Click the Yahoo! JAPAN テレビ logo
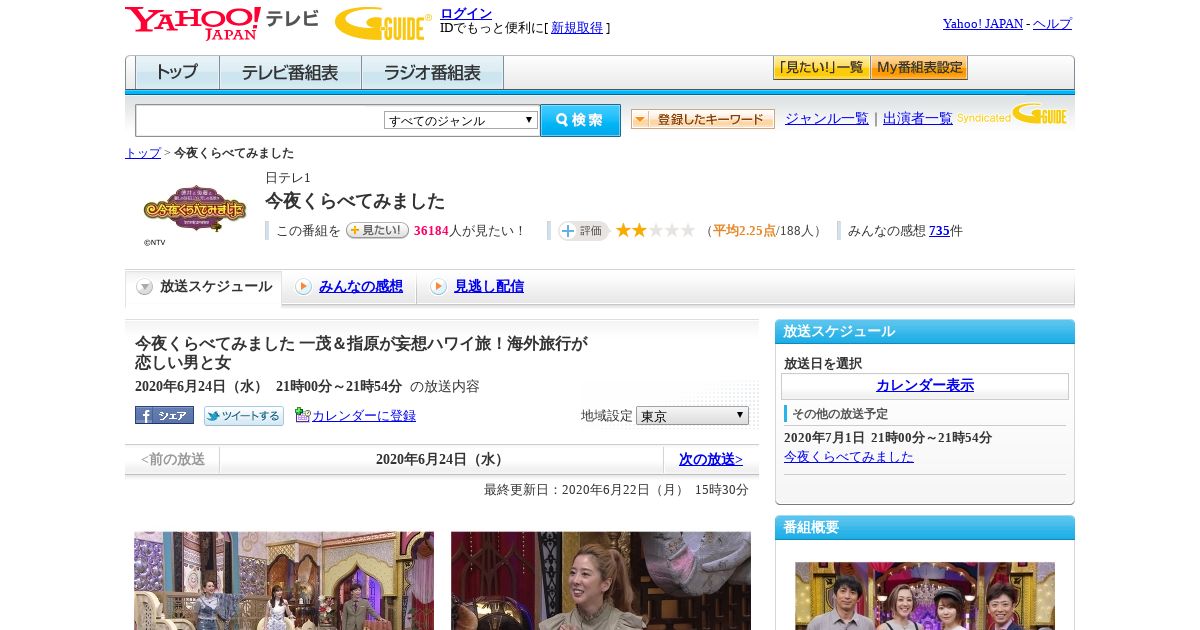Screen dimensions: 1200x630 coord(221,22)
